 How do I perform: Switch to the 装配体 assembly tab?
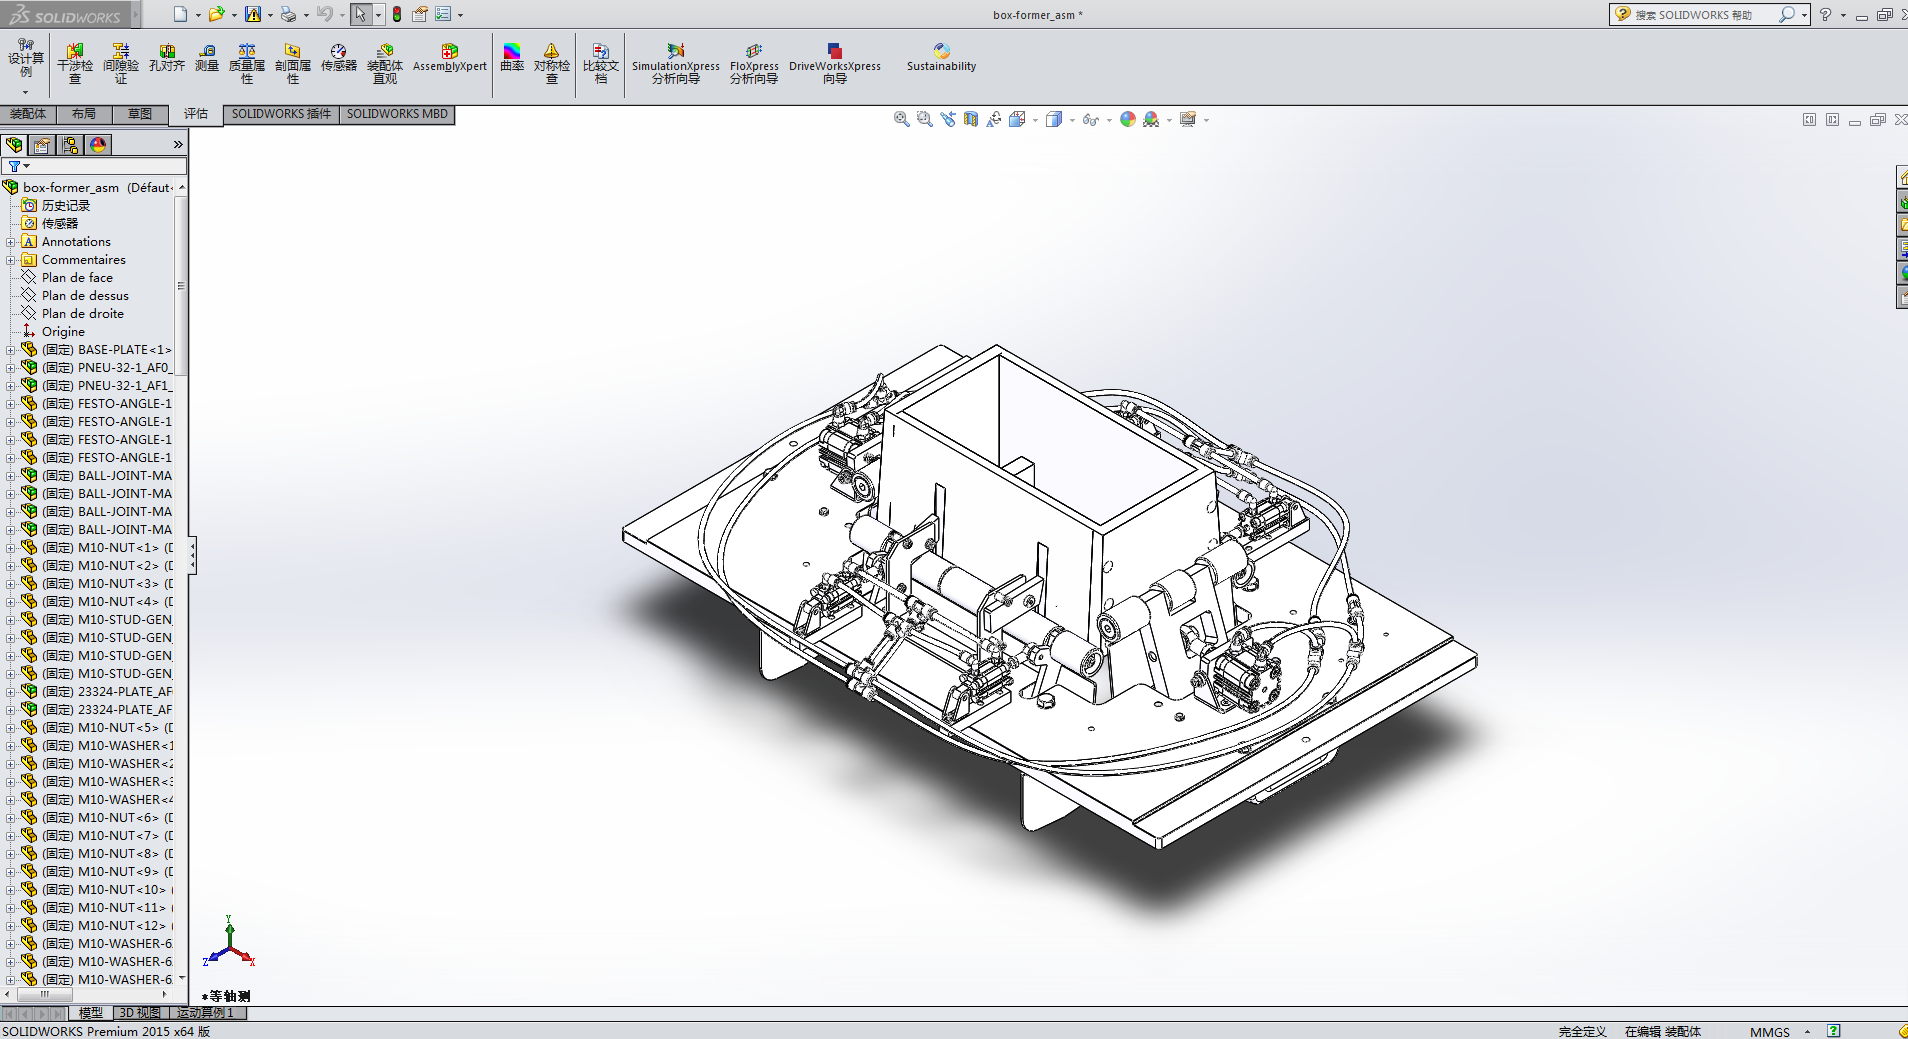point(28,114)
